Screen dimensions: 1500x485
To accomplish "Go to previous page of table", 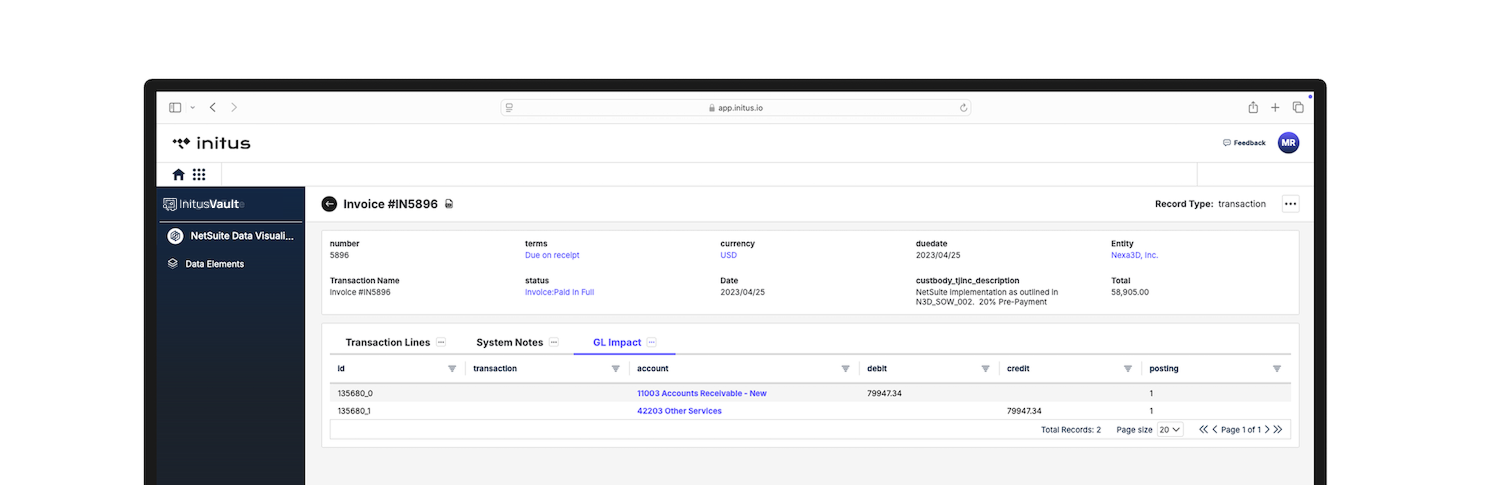I will 1215,429.
